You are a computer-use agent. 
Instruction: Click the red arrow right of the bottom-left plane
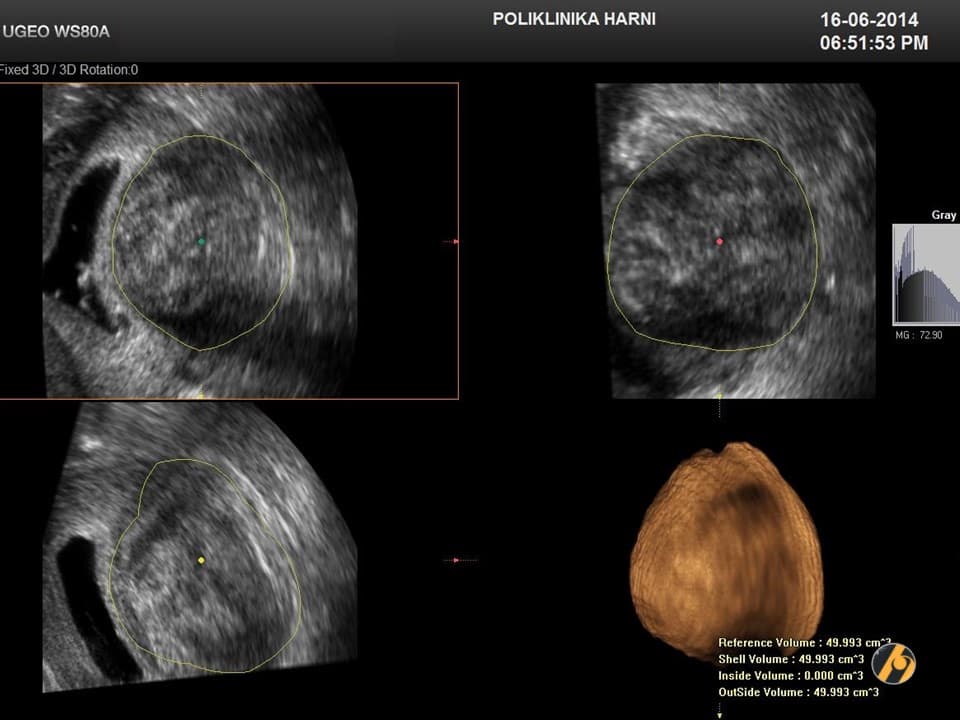pos(455,560)
